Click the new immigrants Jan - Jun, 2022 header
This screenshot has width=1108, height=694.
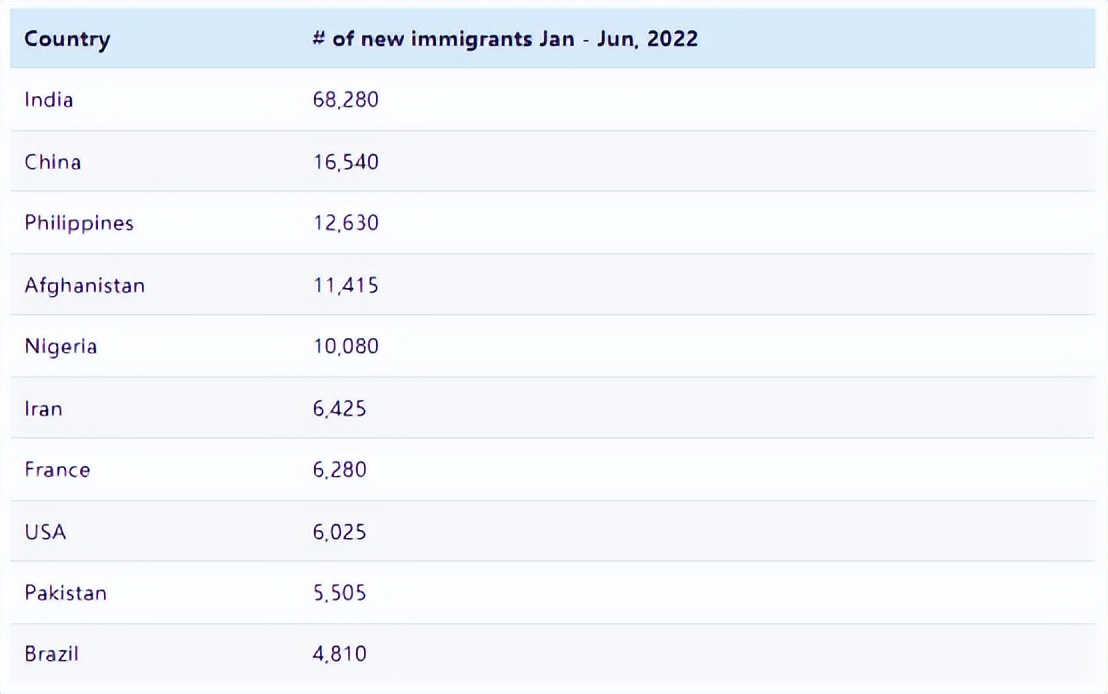coord(505,39)
